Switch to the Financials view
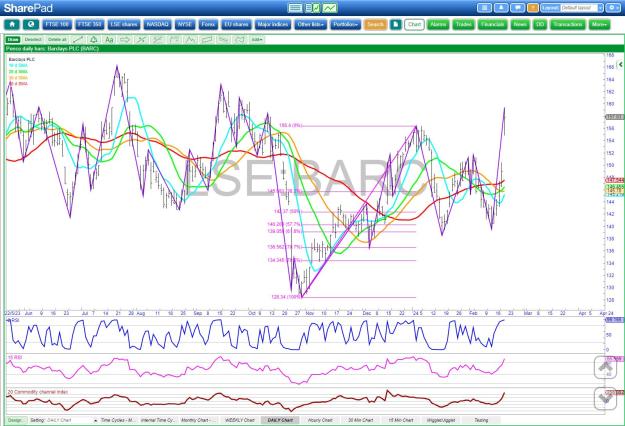 (492, 24)
